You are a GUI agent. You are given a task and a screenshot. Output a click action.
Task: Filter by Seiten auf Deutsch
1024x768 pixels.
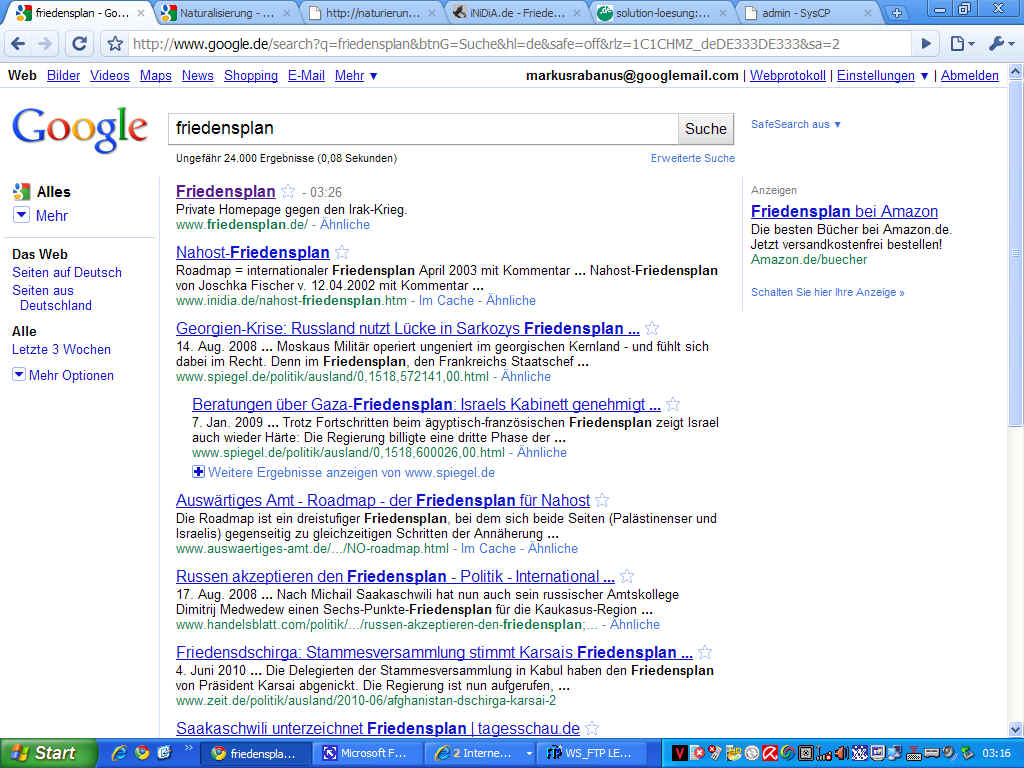(x=67, y=272)
